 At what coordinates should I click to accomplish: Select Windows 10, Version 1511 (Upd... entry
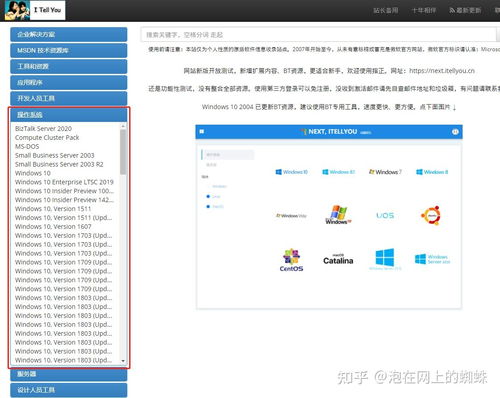[x=64, y=218]
